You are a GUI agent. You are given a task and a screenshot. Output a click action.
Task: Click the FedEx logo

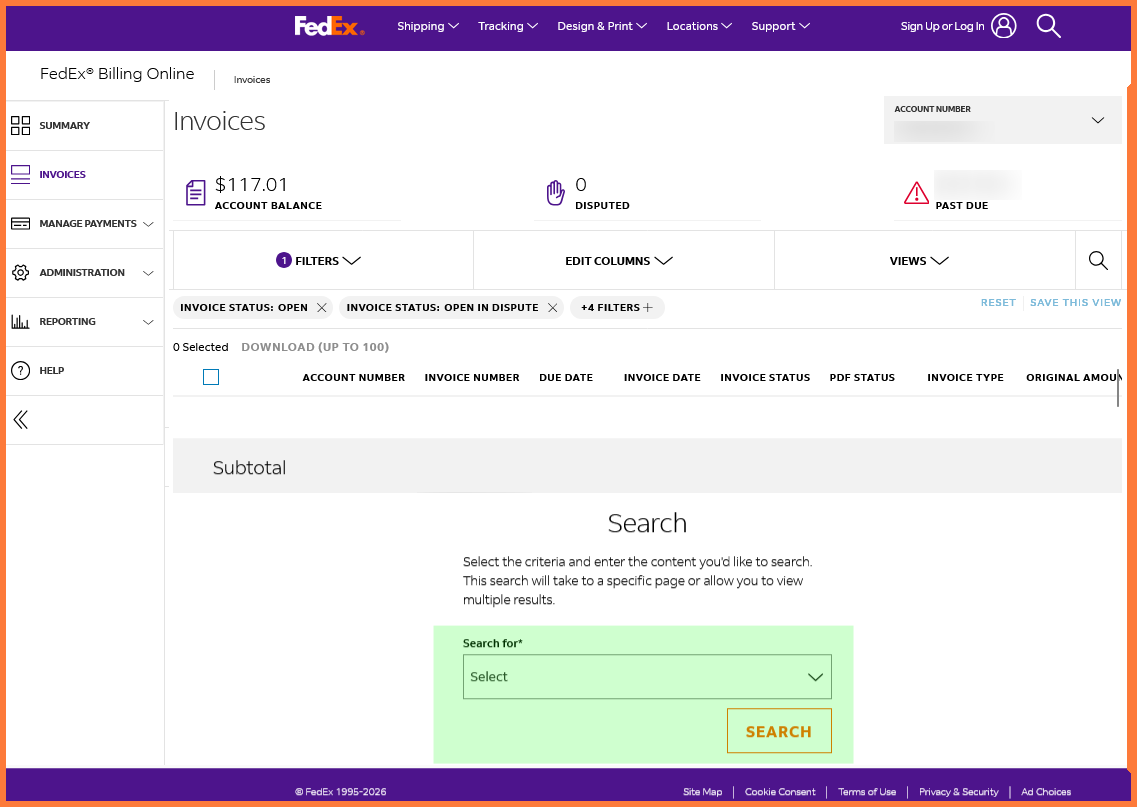(x=329, y=26)
